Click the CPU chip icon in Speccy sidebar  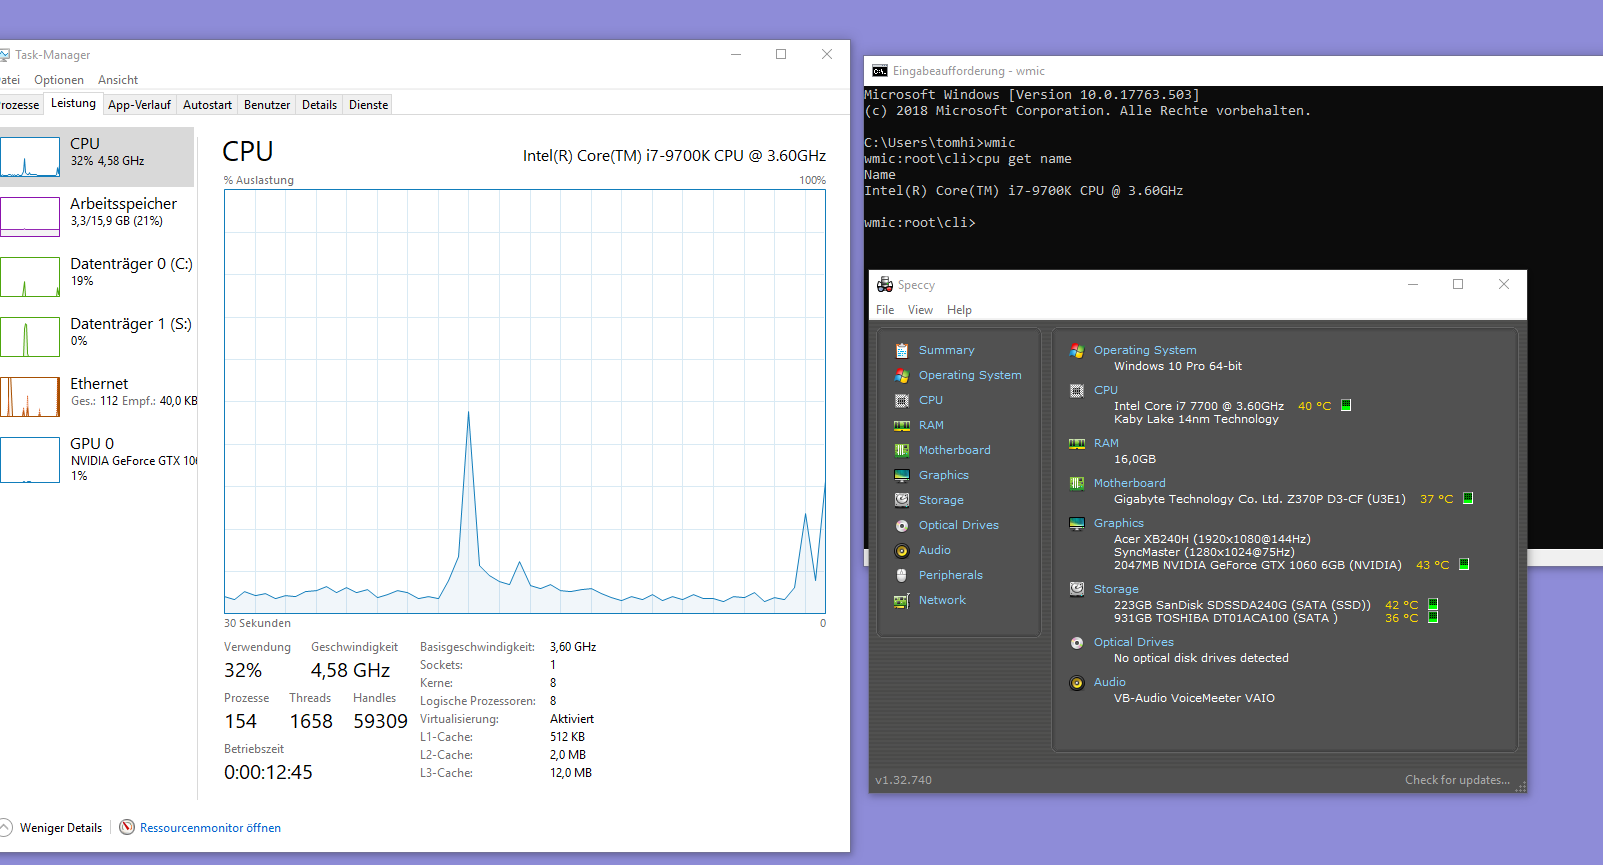pyautogui.click(x=901, y=400)
